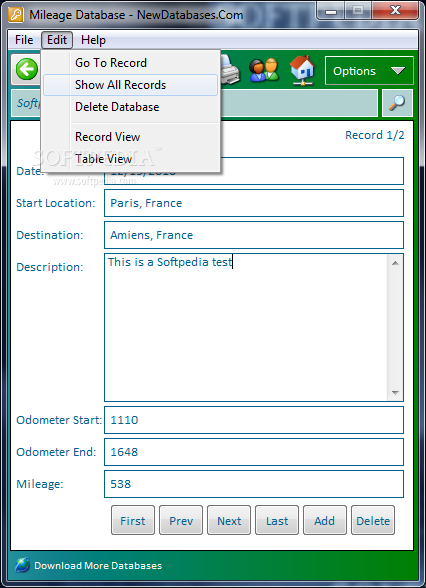The height and width of the screenshot is (588, 426).
Task: Switch to Record View
Action: (x=130, y=137)
